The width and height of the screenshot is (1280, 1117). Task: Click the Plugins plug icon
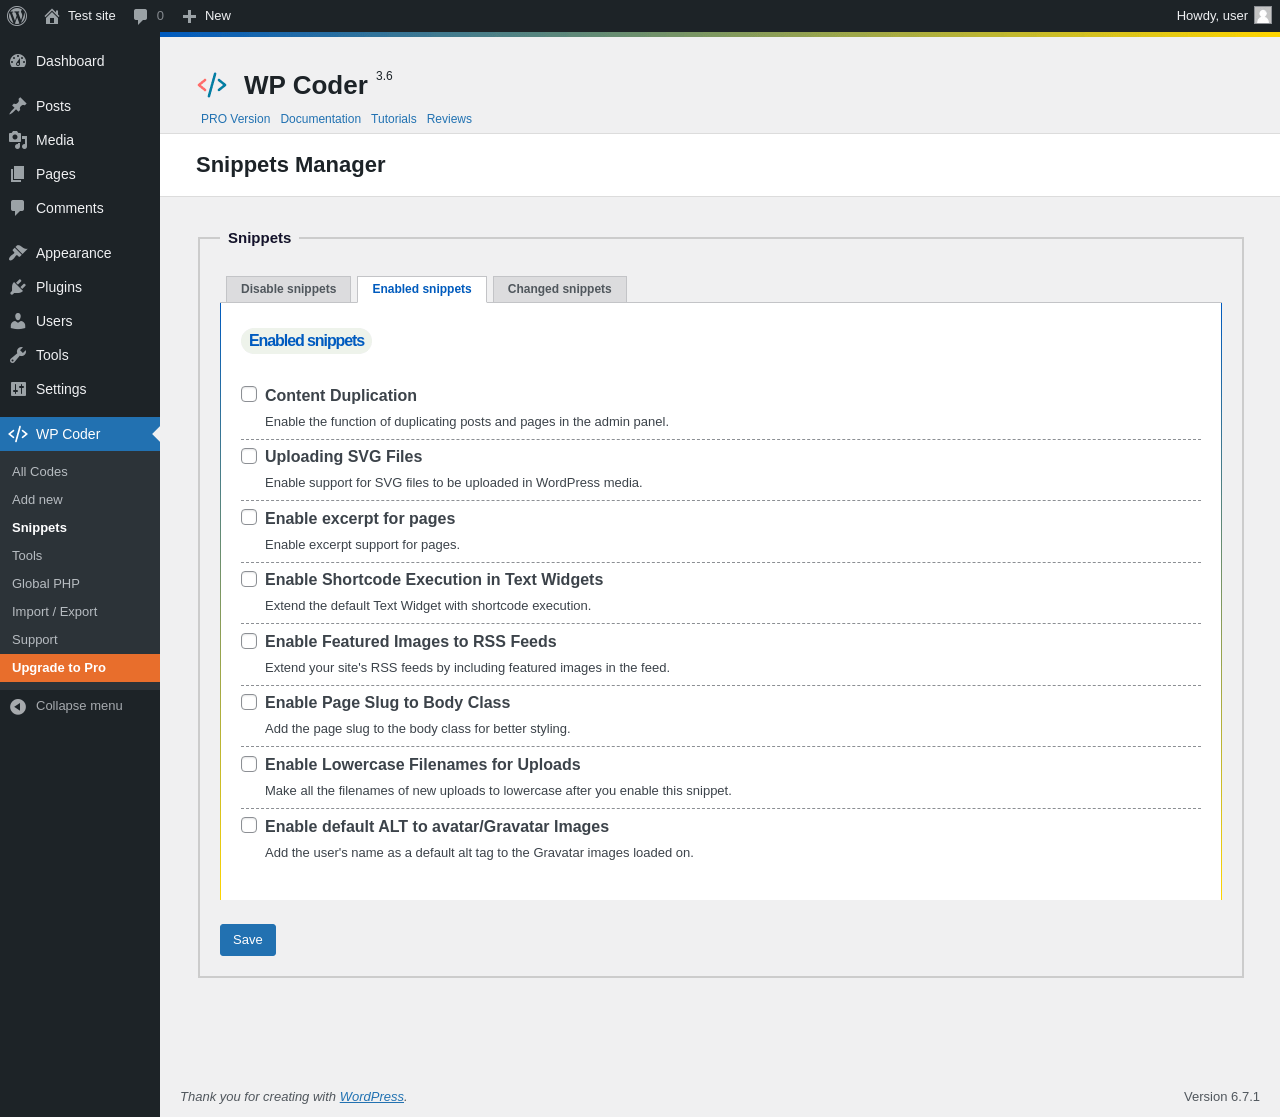(18, 287)
